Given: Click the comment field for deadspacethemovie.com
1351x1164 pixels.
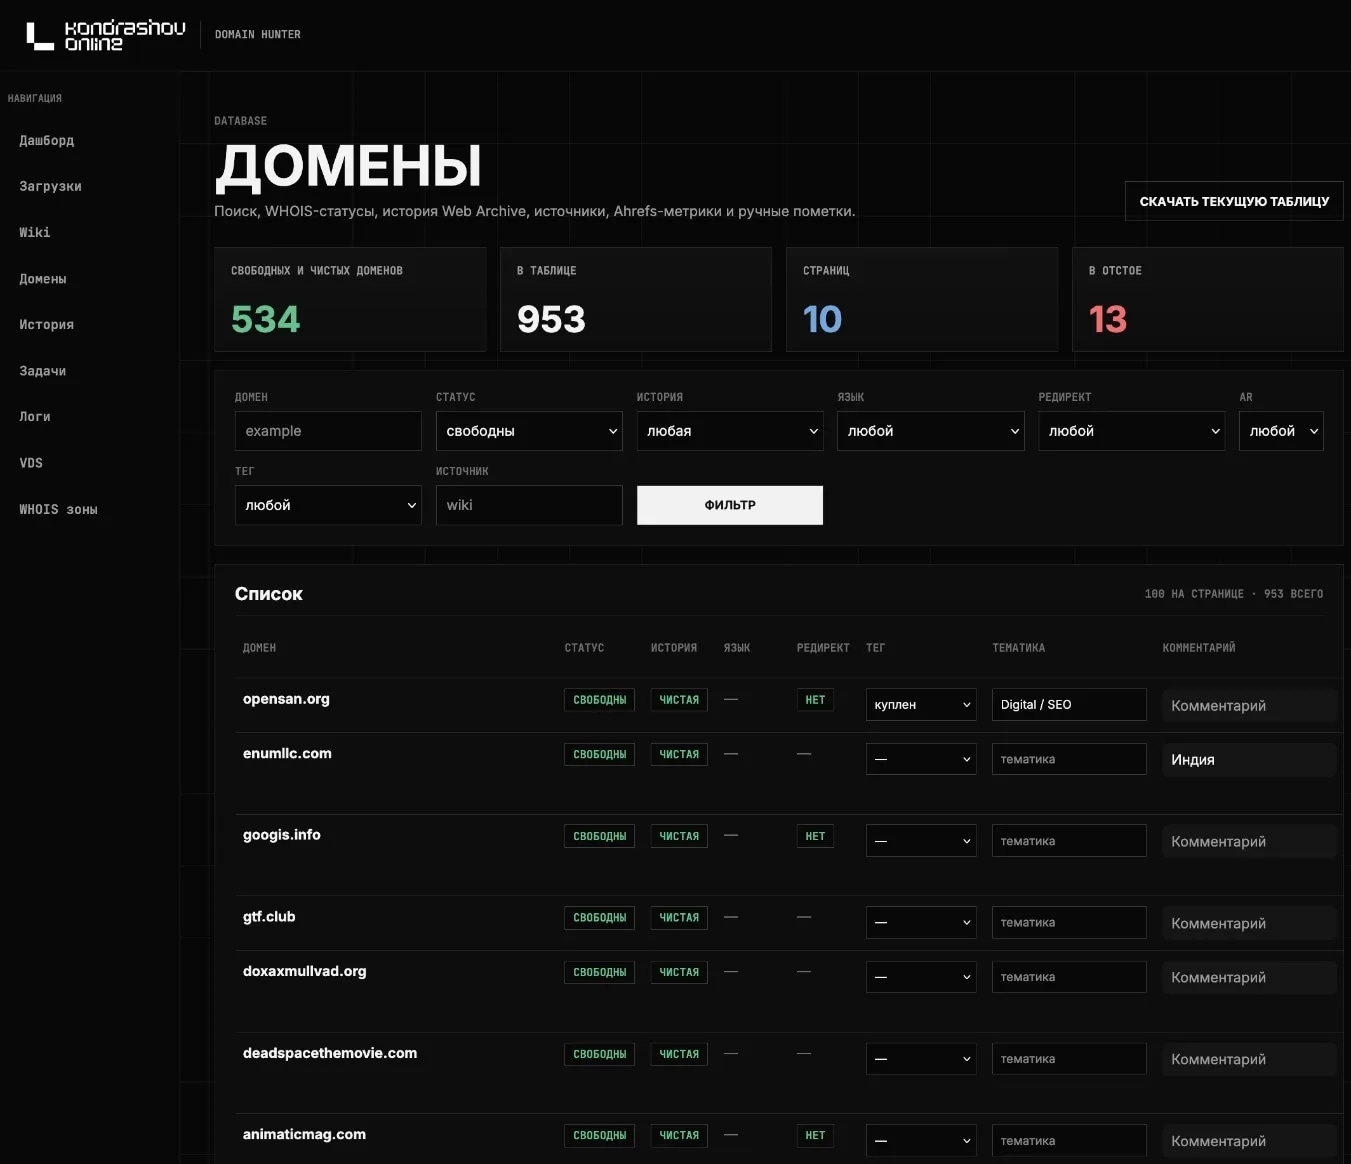Looking at the screenshot, I should coord(1249,1060).
